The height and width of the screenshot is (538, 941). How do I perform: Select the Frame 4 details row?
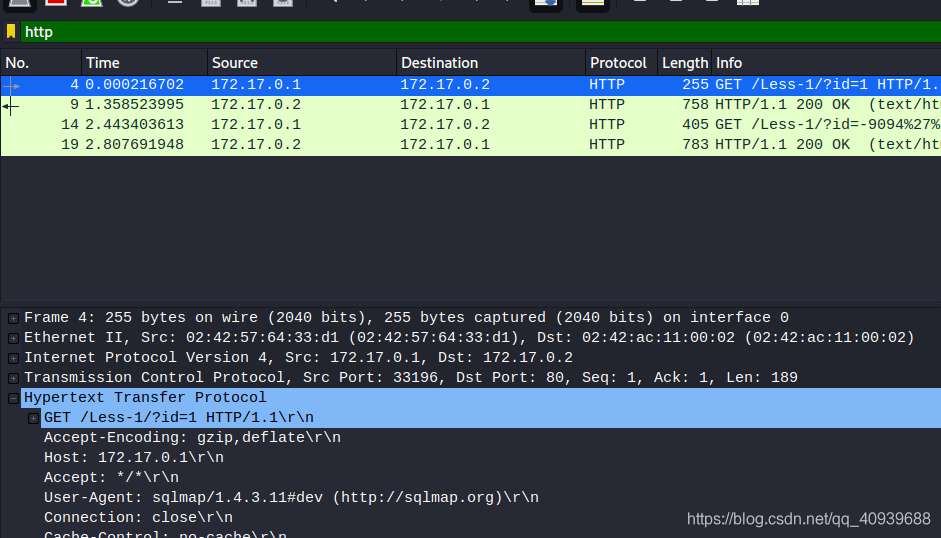(x=406, y=318)
